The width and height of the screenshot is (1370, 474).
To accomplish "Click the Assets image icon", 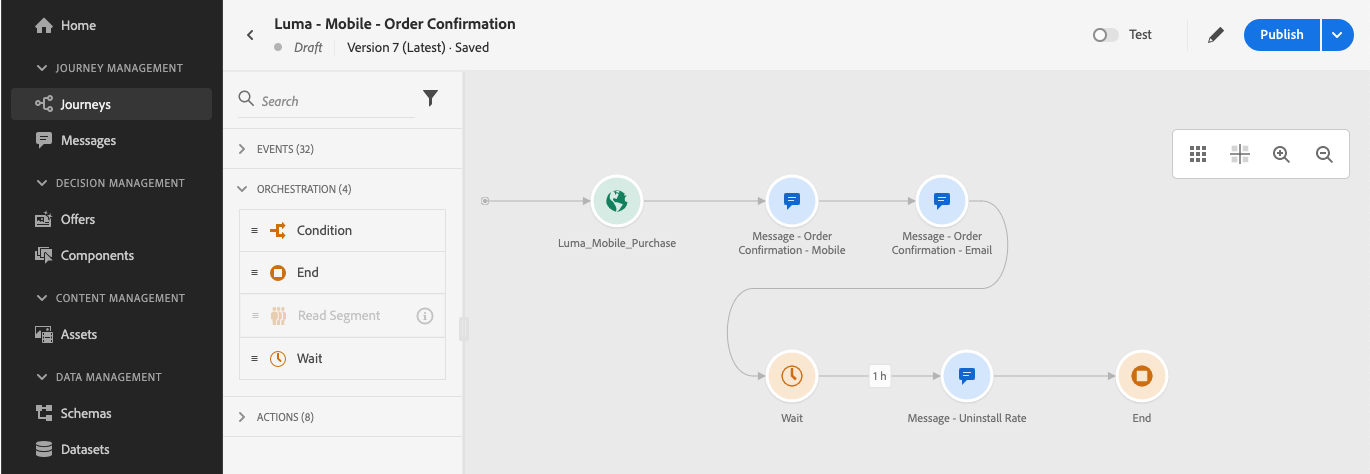I will coord(43,334).
